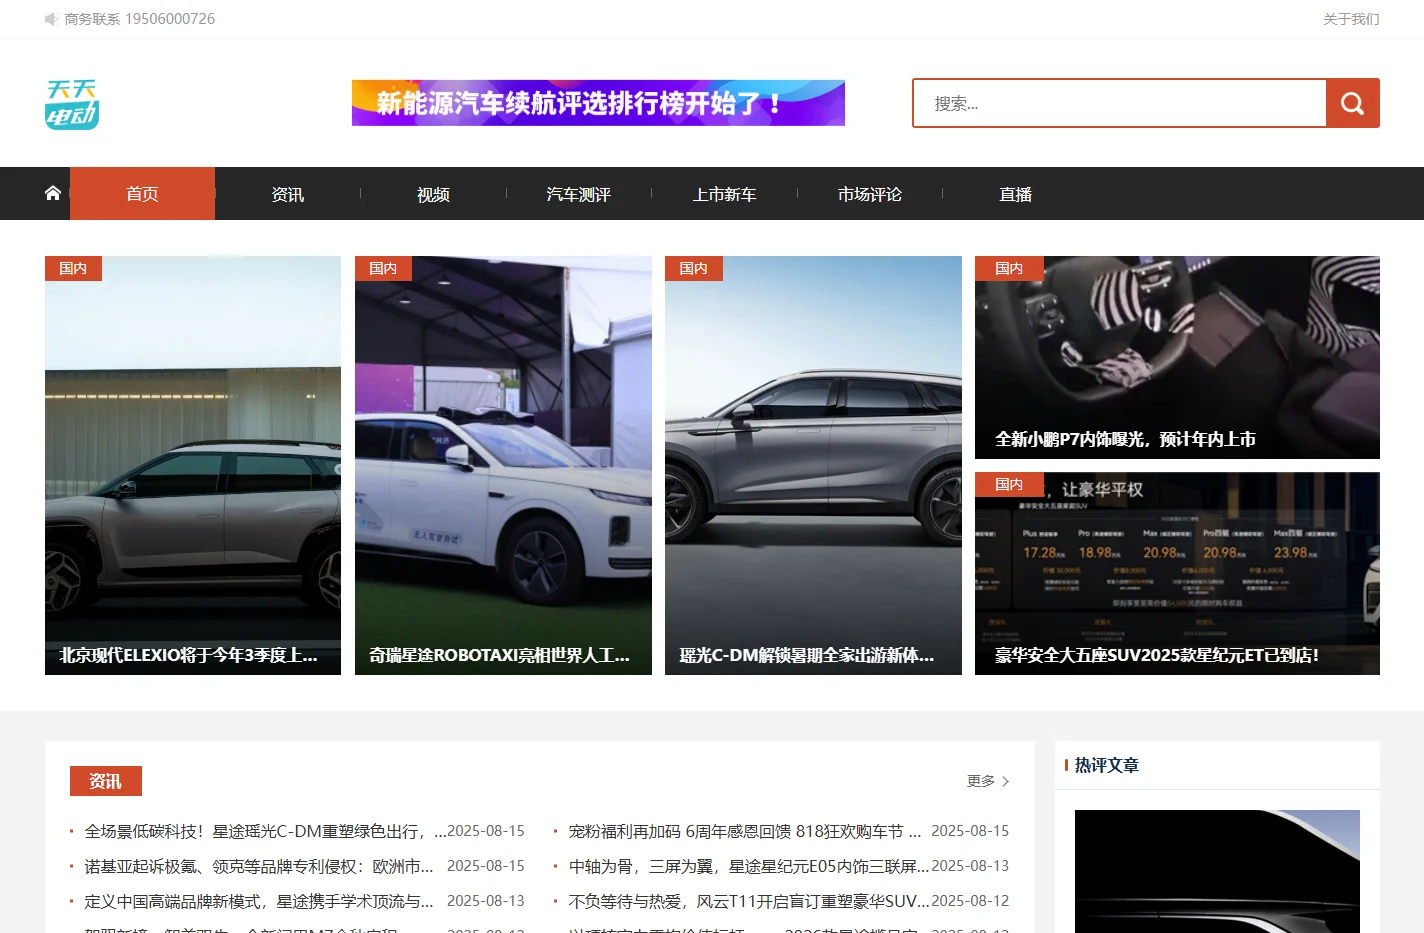Click the orange search magnifier button
The image size is (1424, 933).
1352,103
